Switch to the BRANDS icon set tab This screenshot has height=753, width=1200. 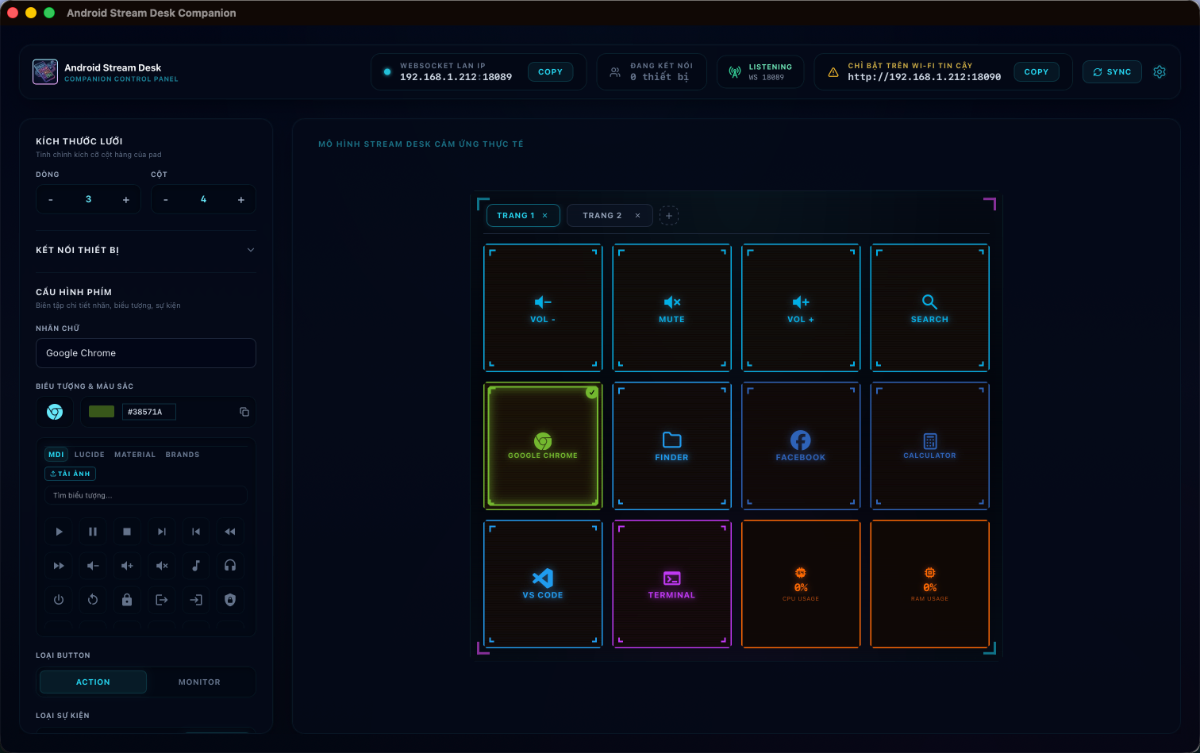coord(182,454)
